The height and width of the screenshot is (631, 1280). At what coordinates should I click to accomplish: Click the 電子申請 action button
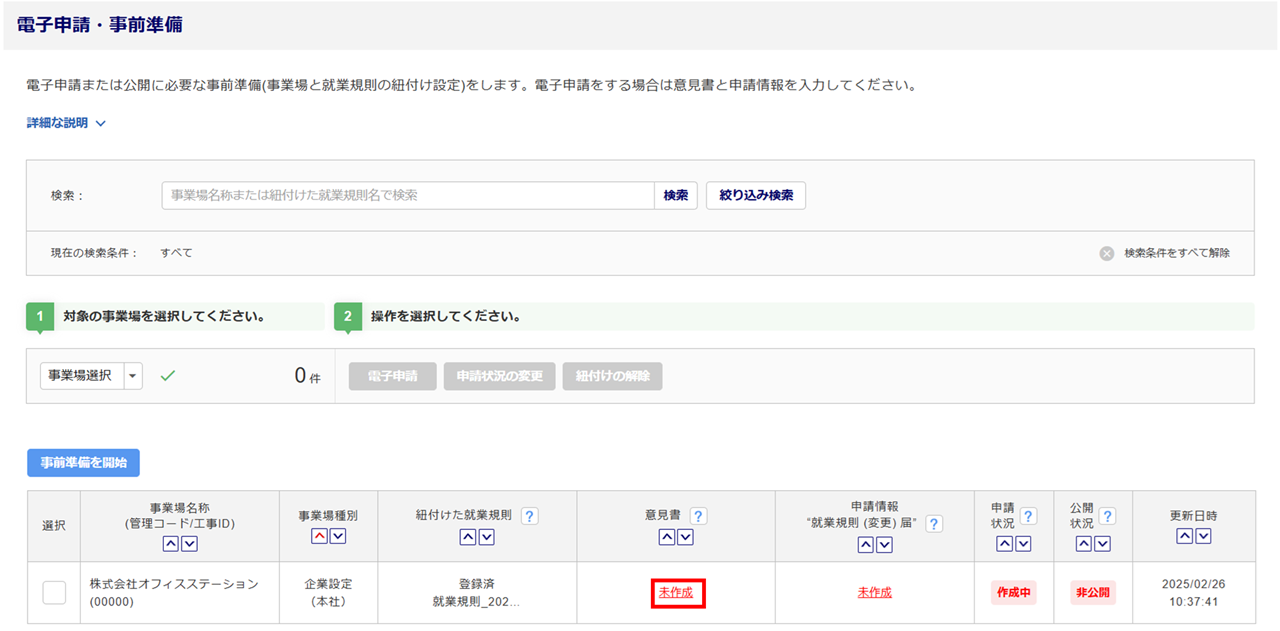point(392,376)
